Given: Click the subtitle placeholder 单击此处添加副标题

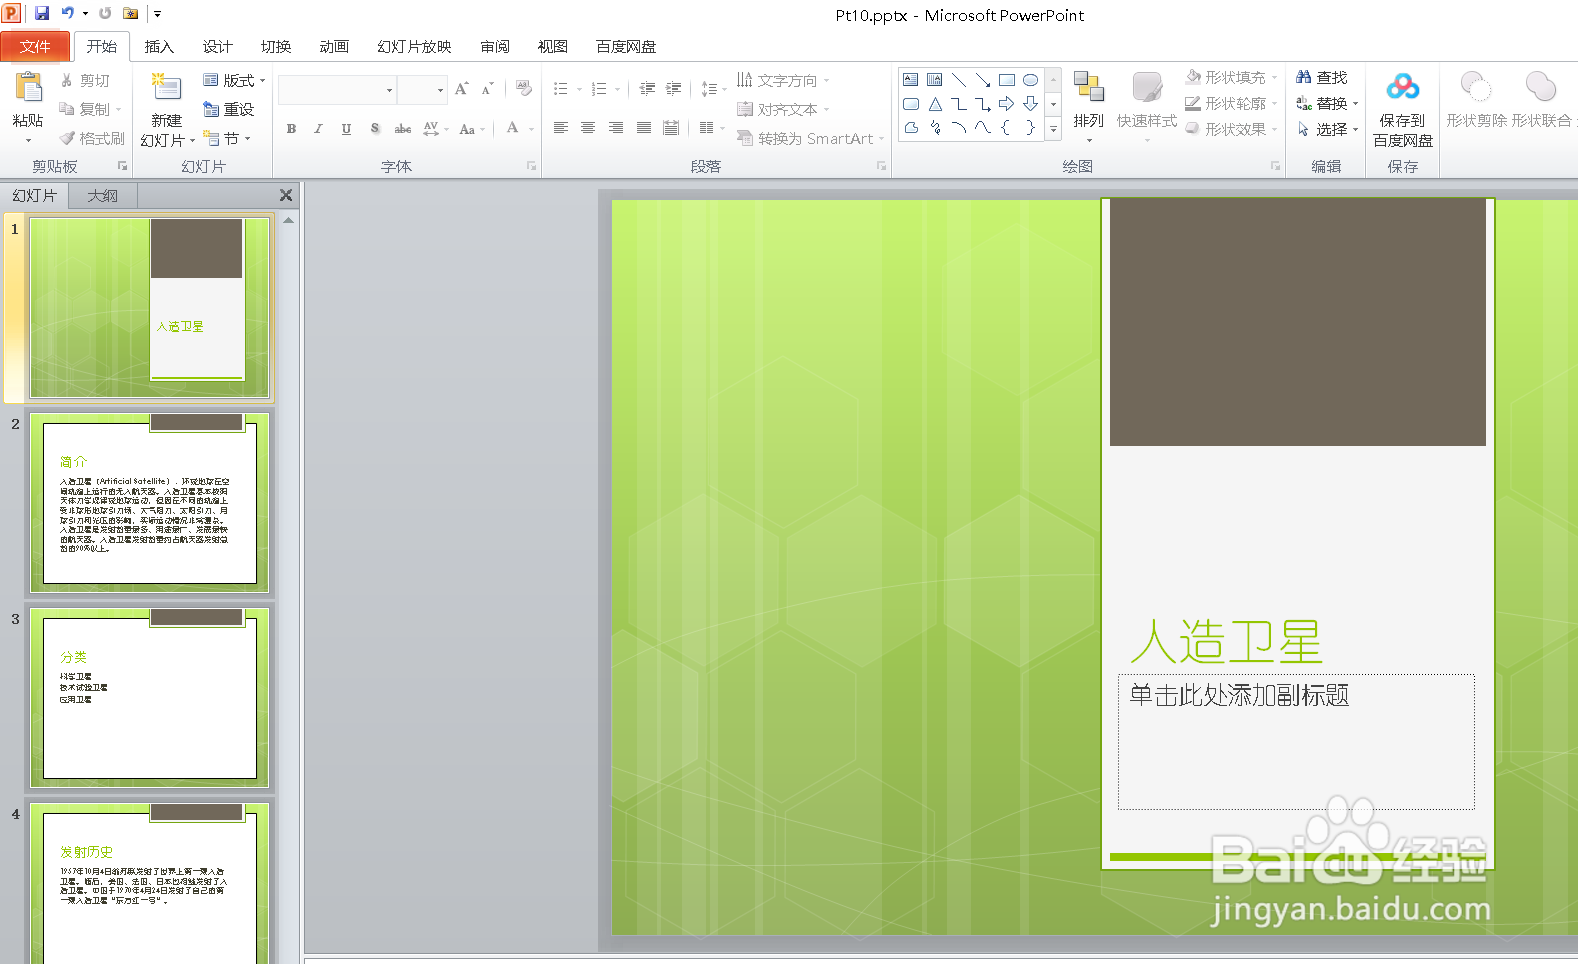Looking at the screenshot, I should 1296,741.
